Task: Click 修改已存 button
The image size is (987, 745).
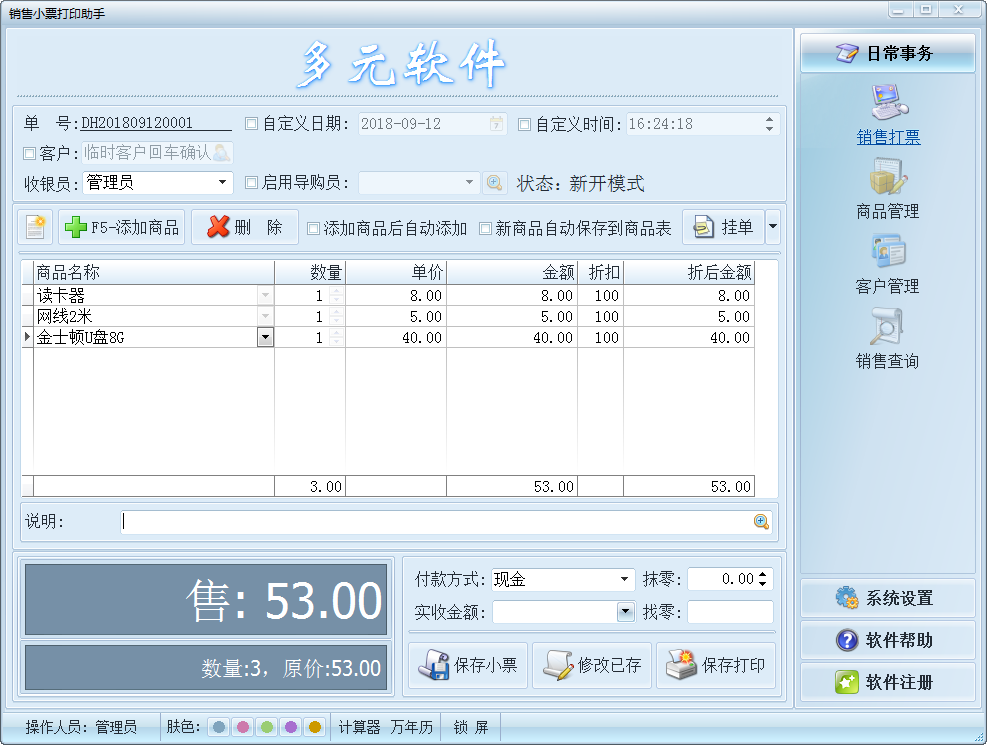Action: point(592,665)
